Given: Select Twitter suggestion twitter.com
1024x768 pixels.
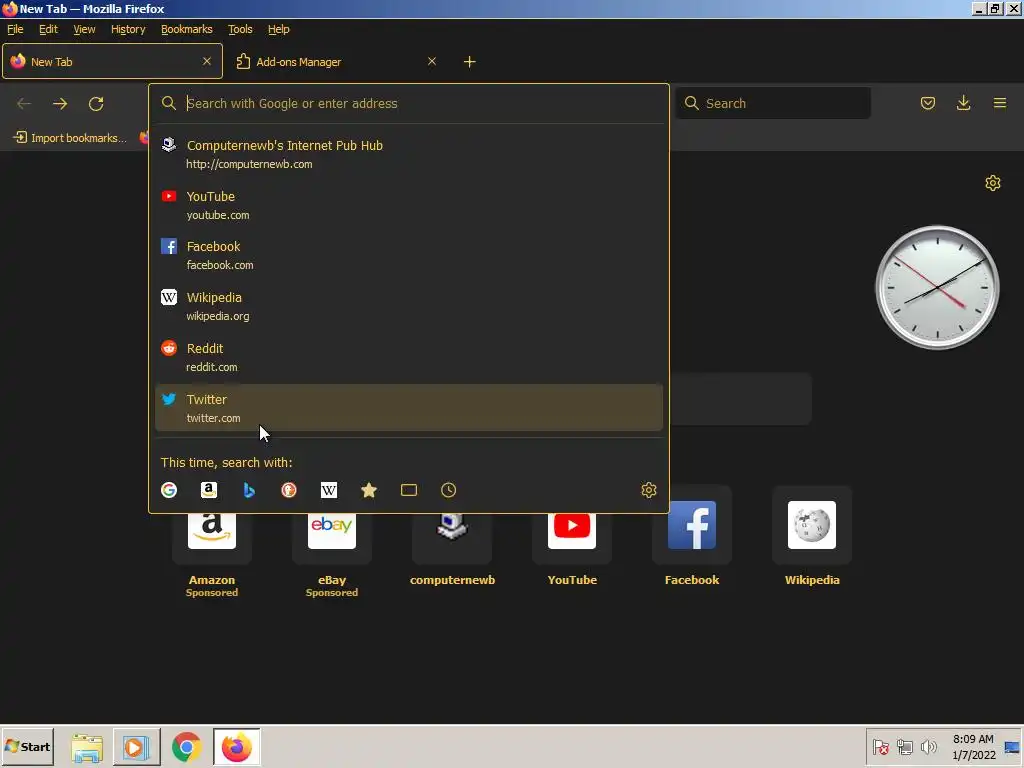Looking at the screenshot, I should (x=409, y=408).
